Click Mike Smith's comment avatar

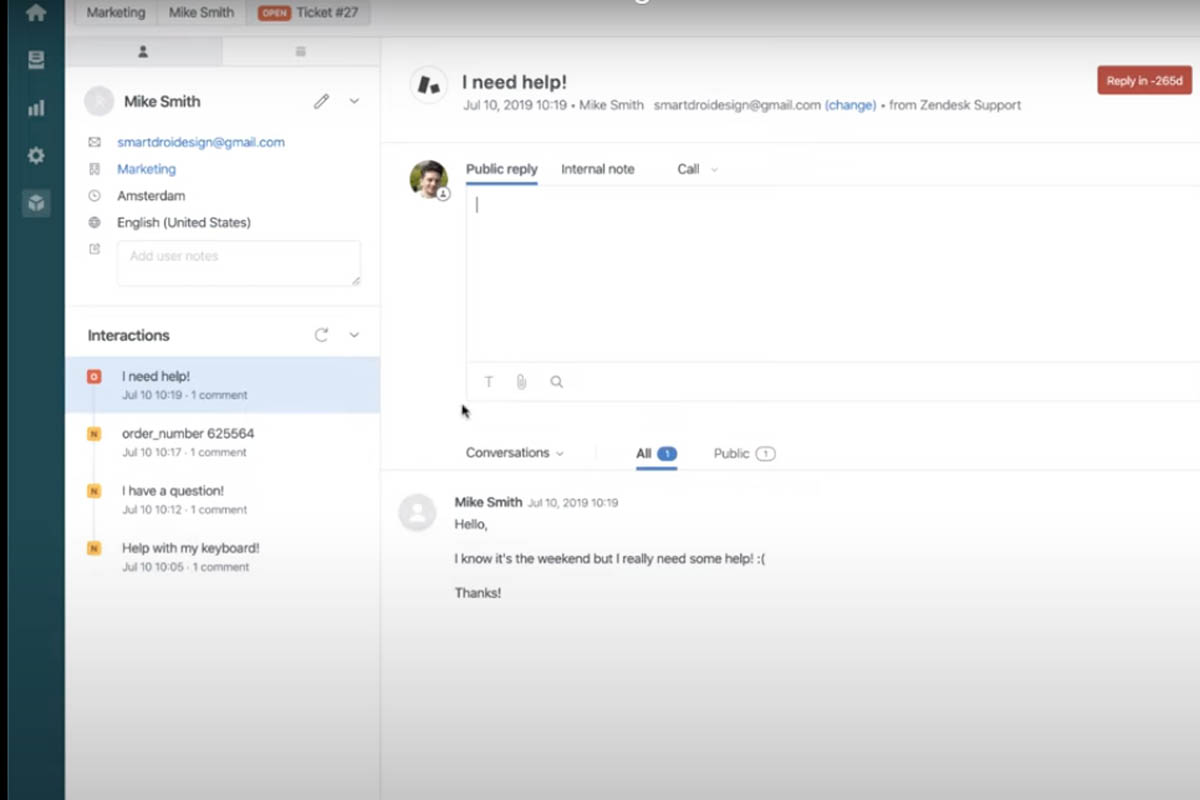417,512
